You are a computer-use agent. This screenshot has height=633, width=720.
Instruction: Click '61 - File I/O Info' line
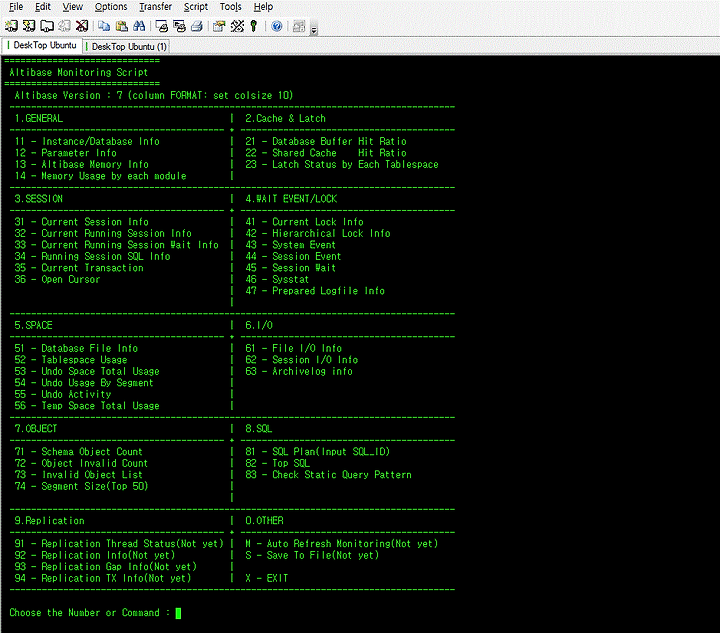coord(293,348)
